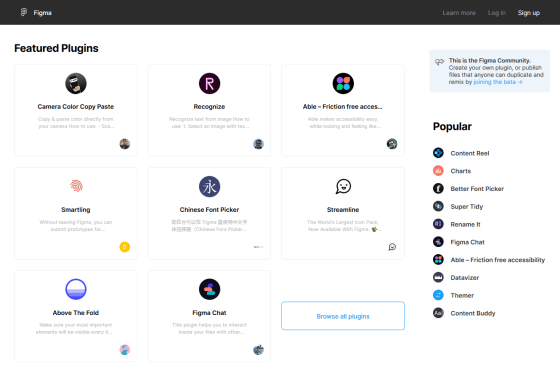
Task: Click author avatar on Able featured card
Action: pyautogui.click(x=392, y=144)
